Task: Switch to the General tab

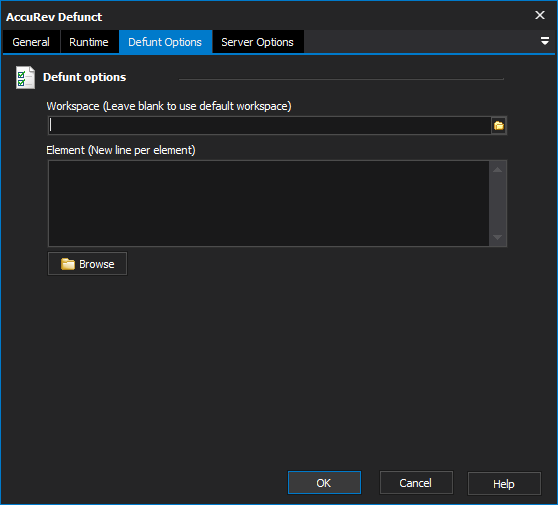Action: pos(31,42)
